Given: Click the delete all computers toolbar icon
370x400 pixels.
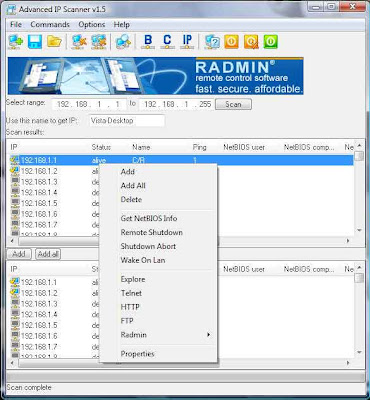Looking at the screenshot, I should pyautogui.click(x=99, y=42).
